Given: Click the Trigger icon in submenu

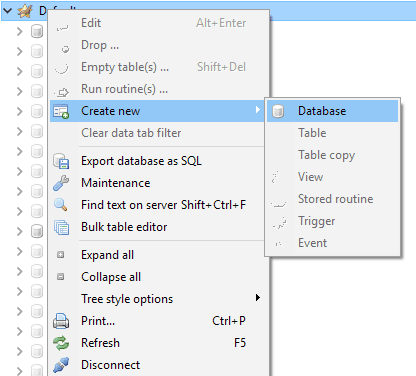Looking at the screenshot, I should (279, 223).
